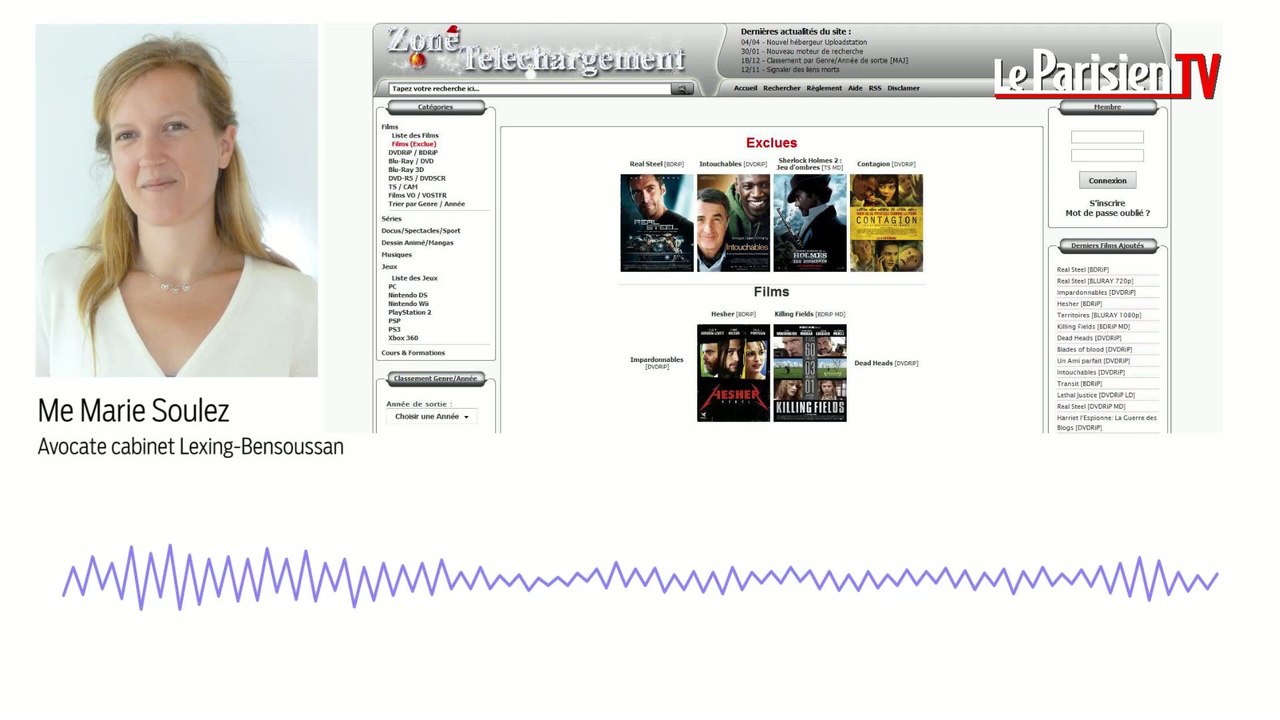Viewport: 1280px width, 720px height.
Task: Click the magnifier search button
Action: (682, 89)
